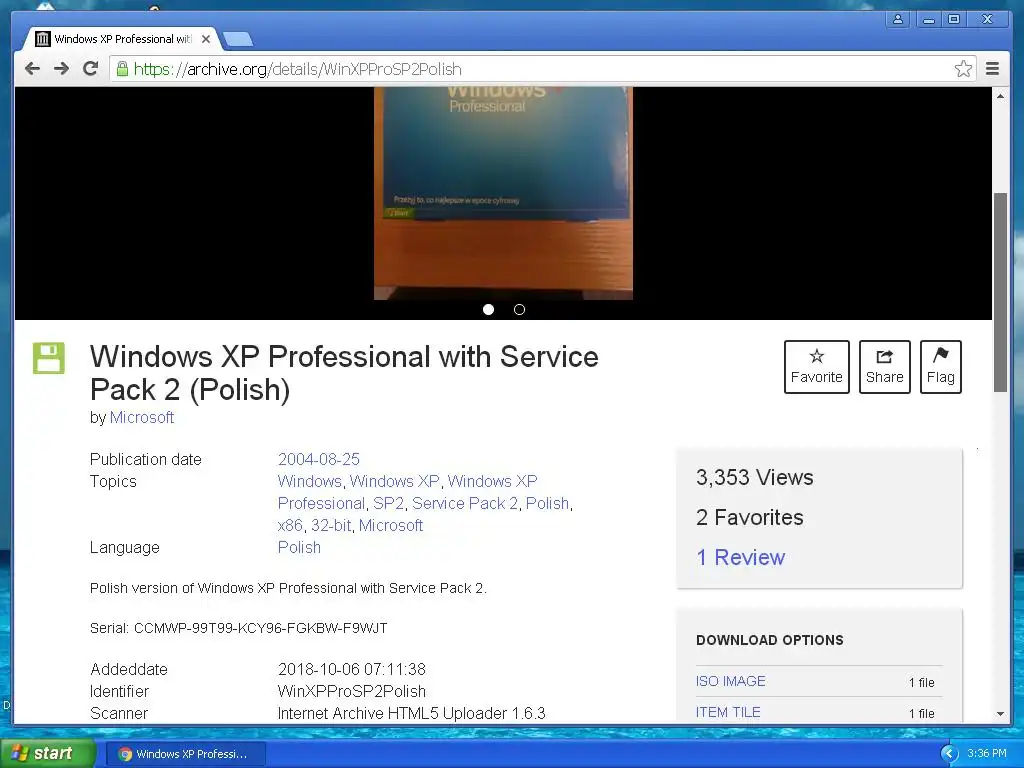Open the Microsoft creator link
This screenshot has height=768, width=1024.
tap(142, 417)
